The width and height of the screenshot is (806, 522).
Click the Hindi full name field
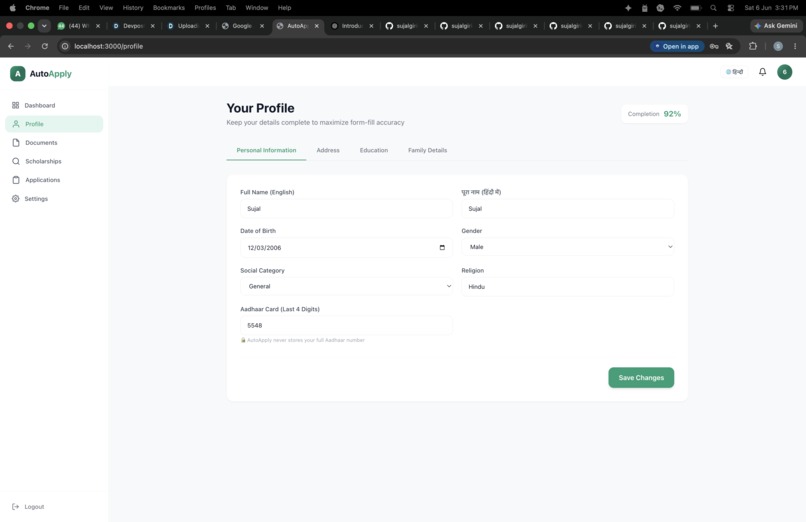coord(567,209)
